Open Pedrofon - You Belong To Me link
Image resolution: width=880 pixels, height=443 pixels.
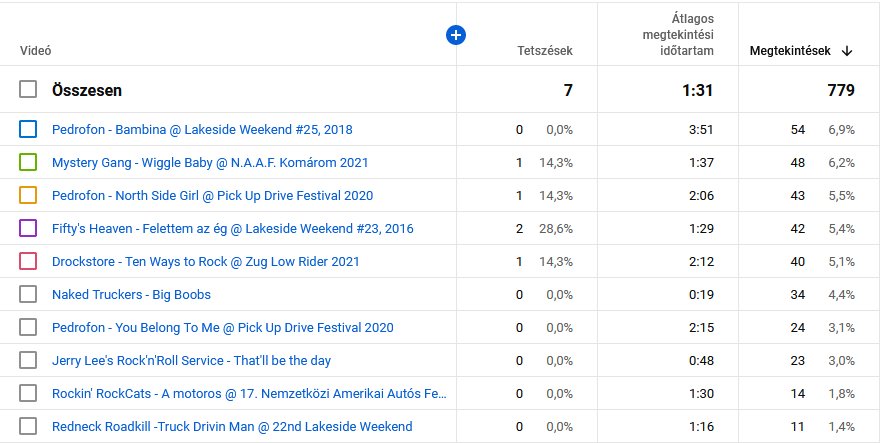click(222, 327)
